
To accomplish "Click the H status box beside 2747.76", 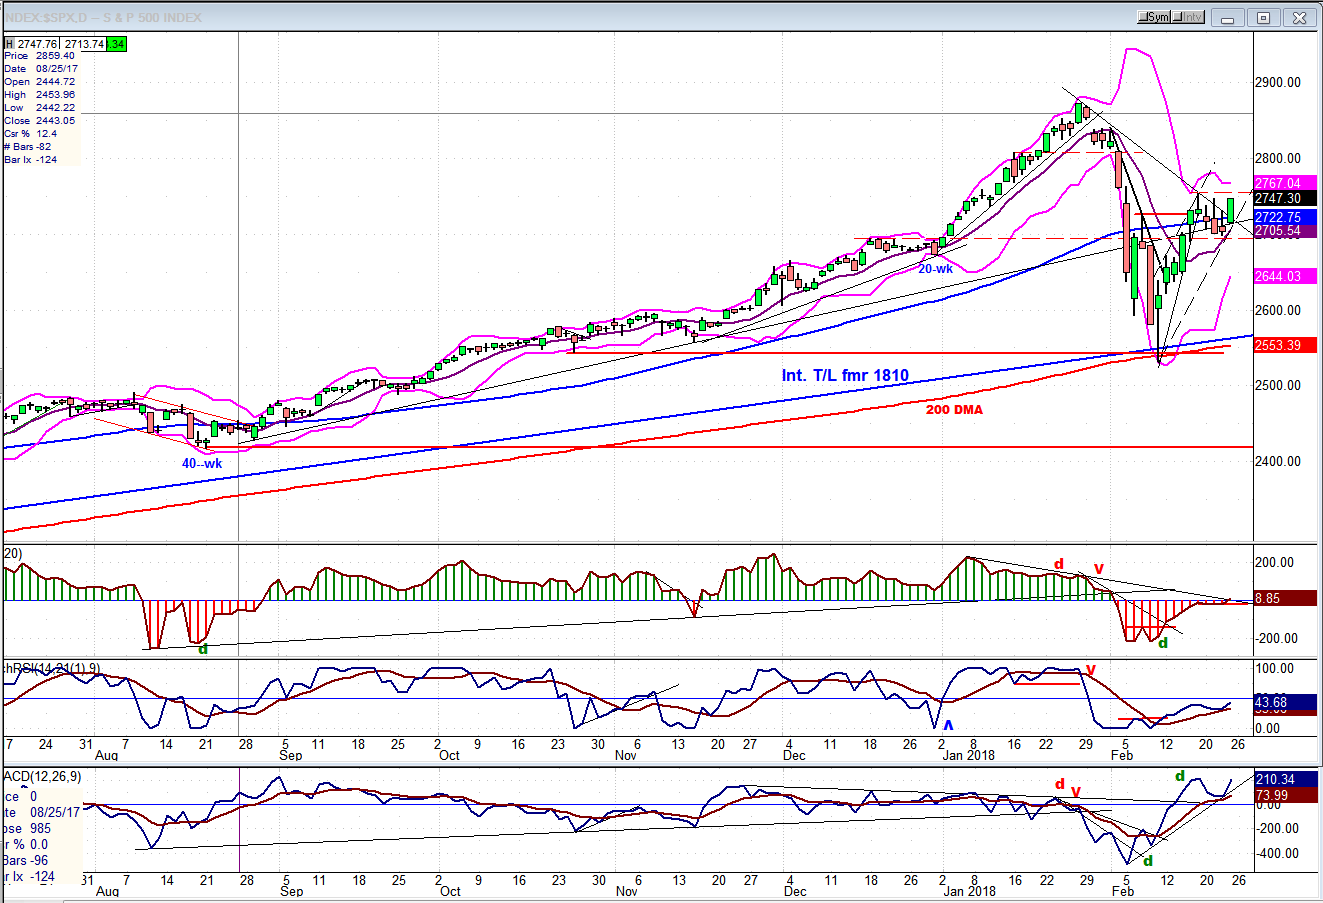I will [x=9, y=44].
